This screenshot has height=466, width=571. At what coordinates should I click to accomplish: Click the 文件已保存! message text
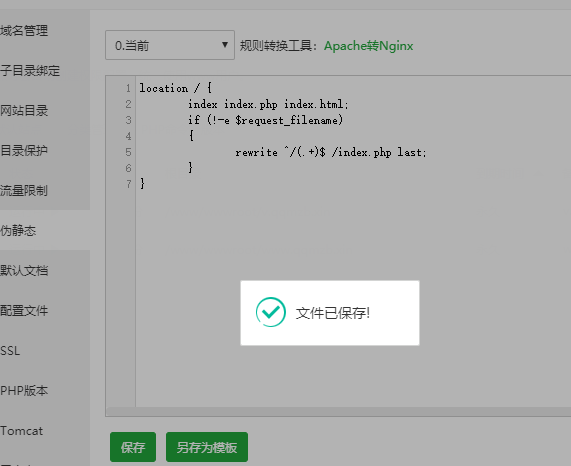click(x=333, y=313)
